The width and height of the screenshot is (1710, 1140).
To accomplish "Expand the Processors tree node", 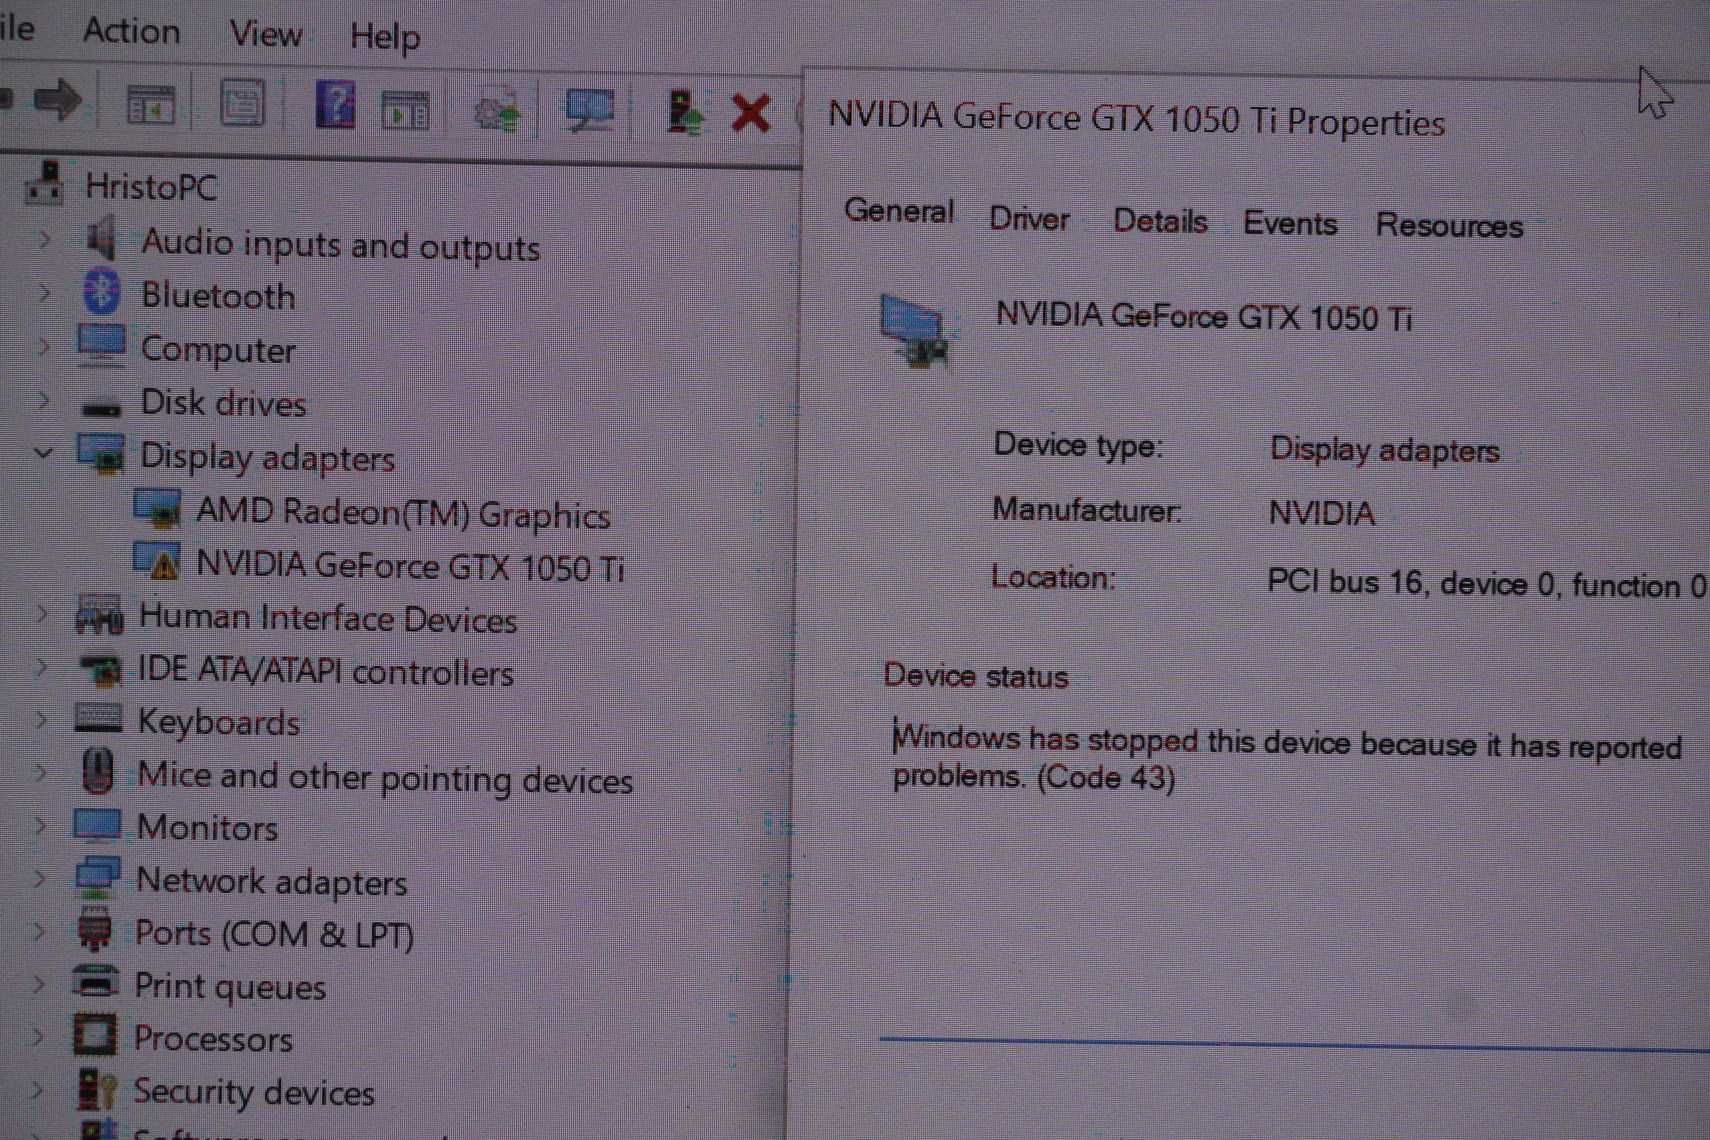I will (x=38, y=1036).
